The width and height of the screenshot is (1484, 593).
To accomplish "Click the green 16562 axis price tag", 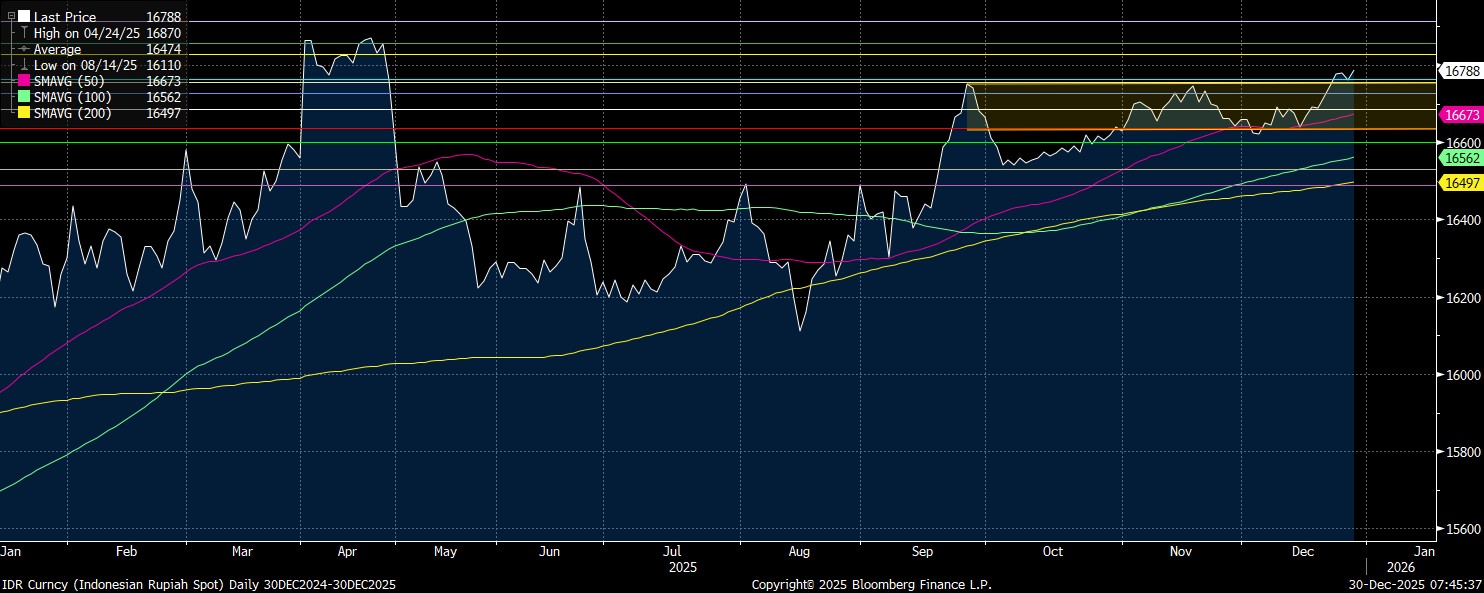I will (x=1460, y=158).
